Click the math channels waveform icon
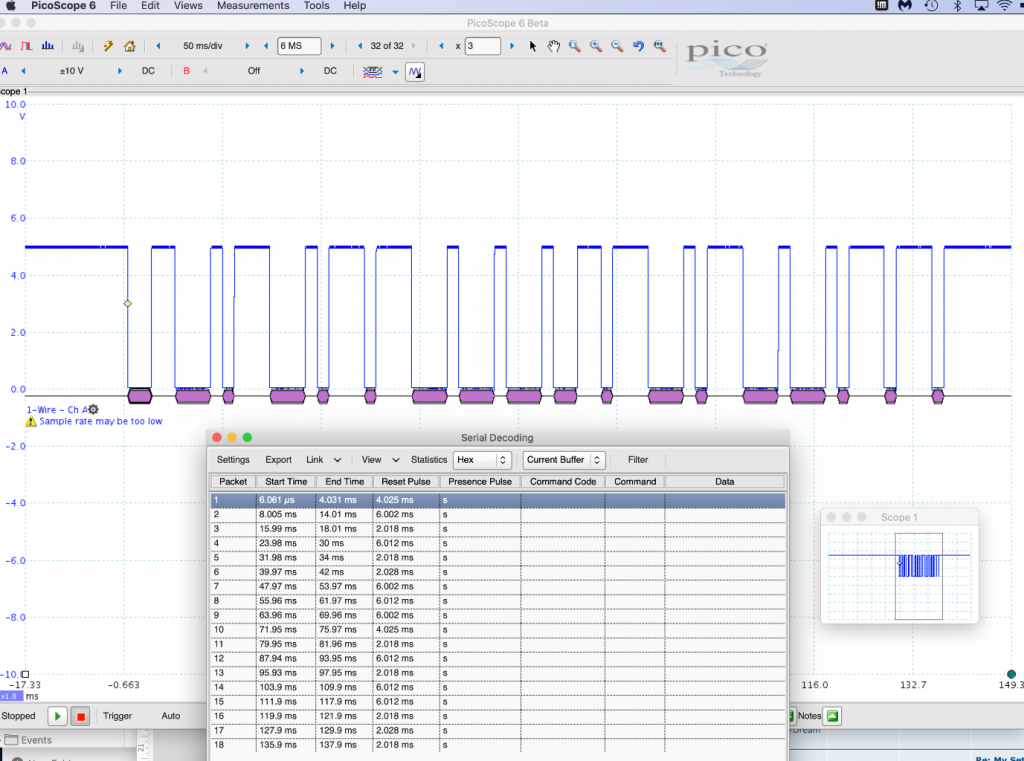This screenshot has width=1024, height=761. click(415, 72)
